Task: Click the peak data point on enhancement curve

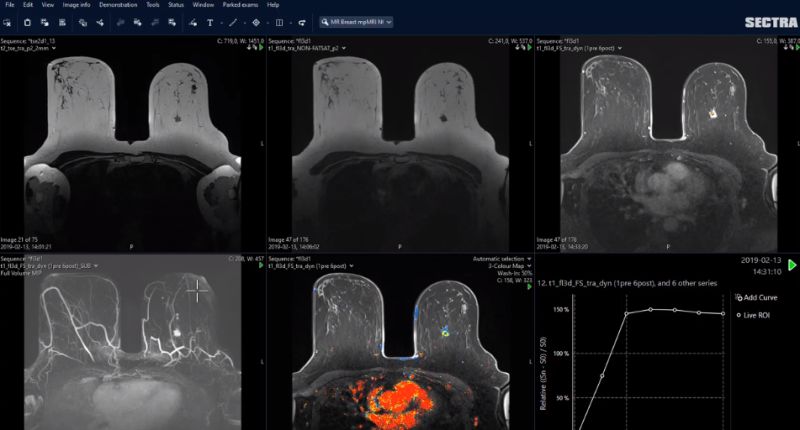Action: click(651, 309)
